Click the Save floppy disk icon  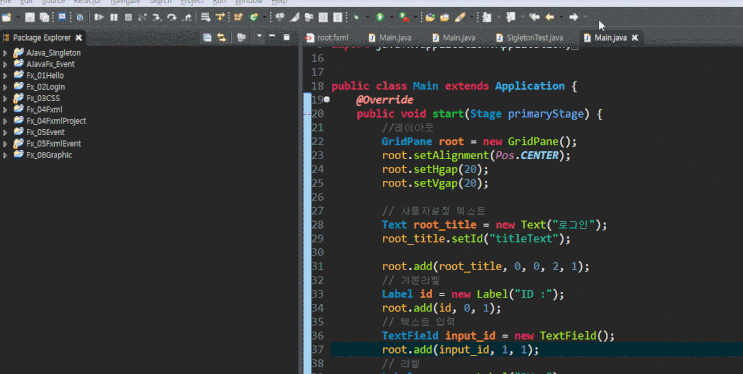(30, 18)
